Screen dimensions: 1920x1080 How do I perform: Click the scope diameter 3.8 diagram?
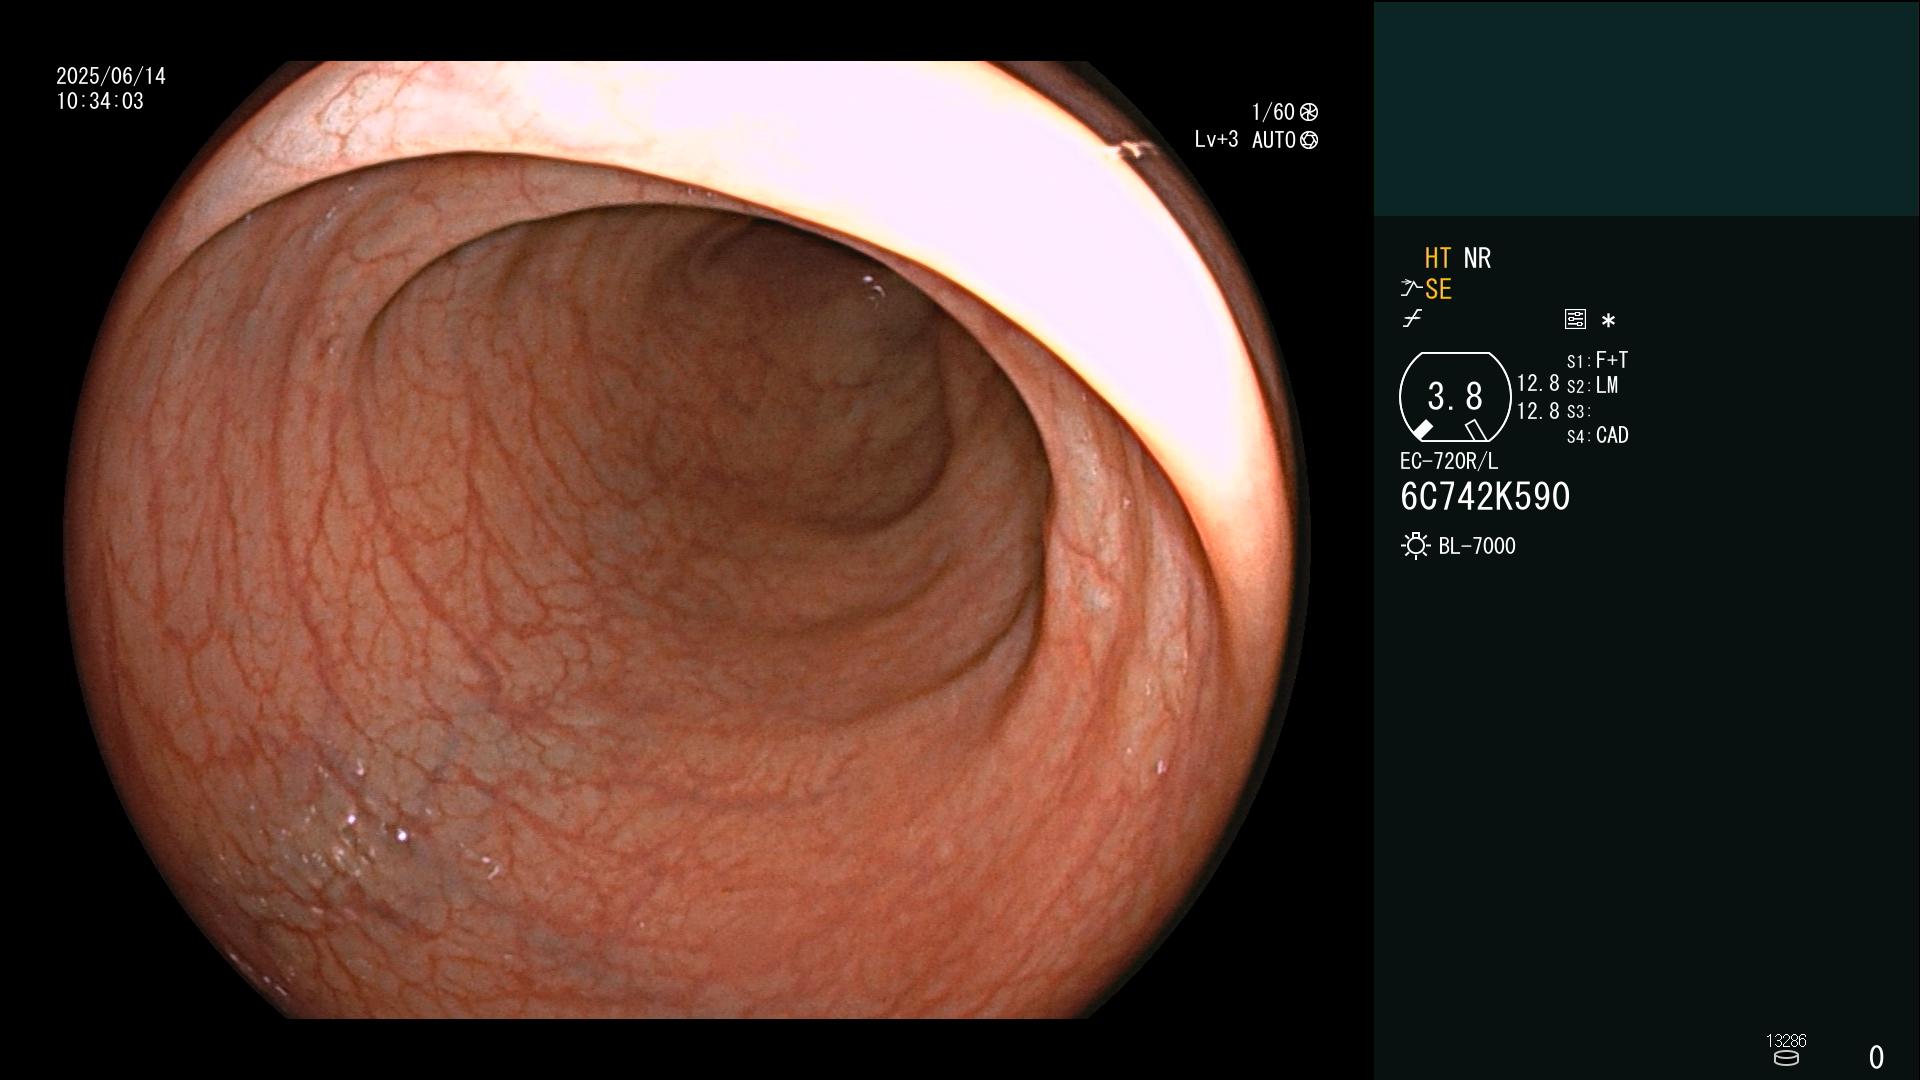click(x=1454, y=397)
